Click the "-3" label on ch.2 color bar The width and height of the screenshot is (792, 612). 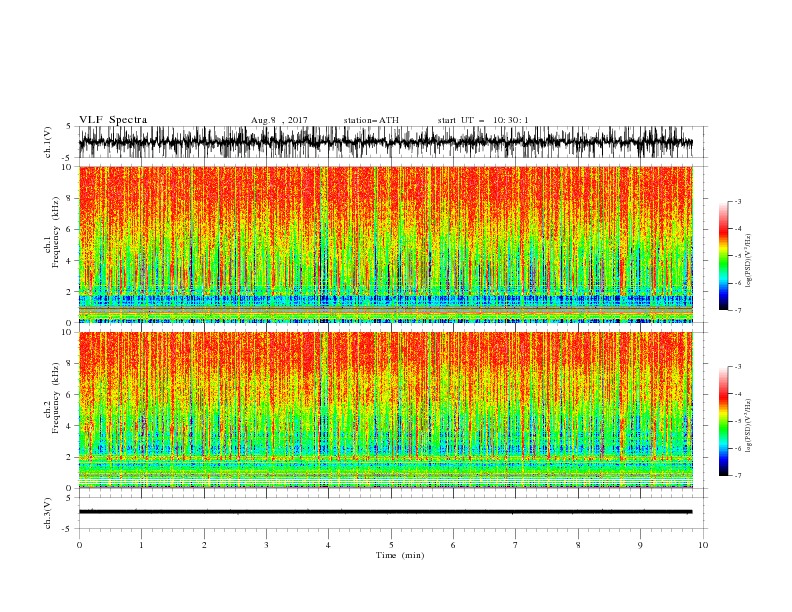pos(738,367)
